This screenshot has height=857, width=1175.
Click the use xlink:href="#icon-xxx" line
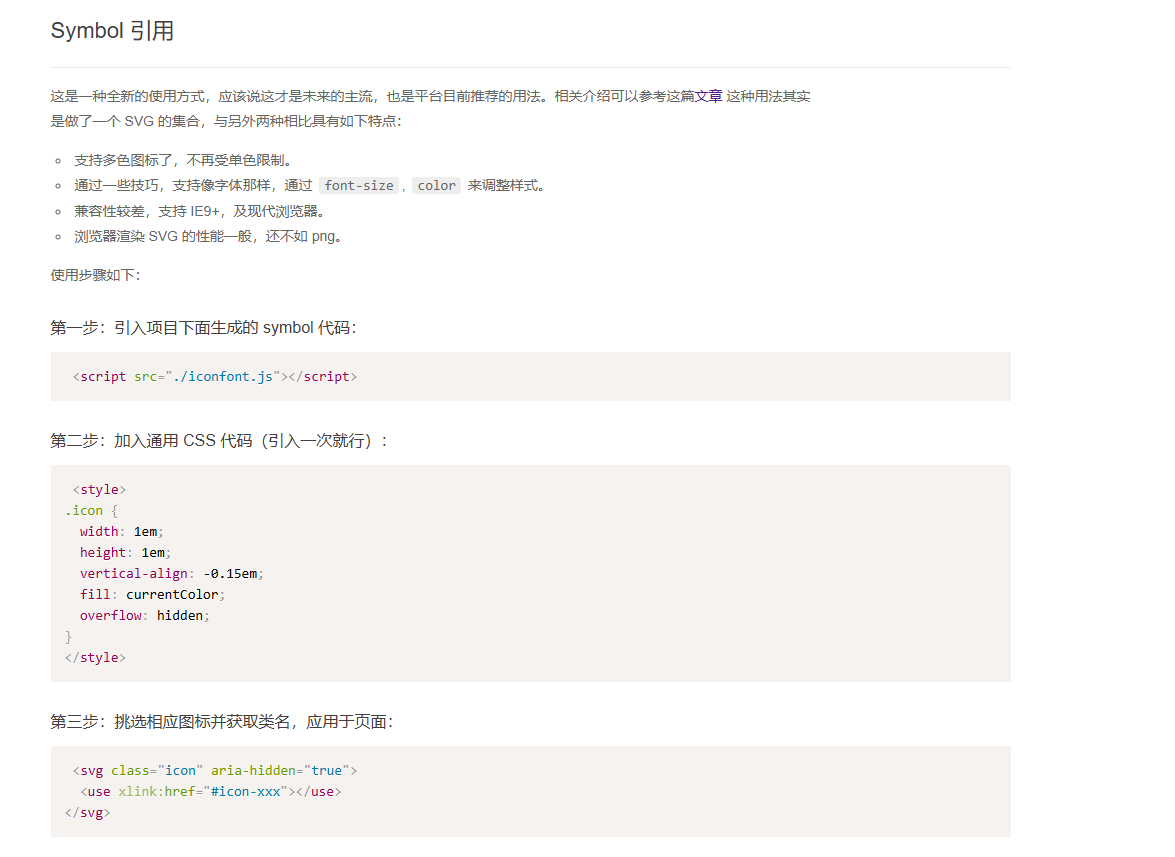click(211, 792)
